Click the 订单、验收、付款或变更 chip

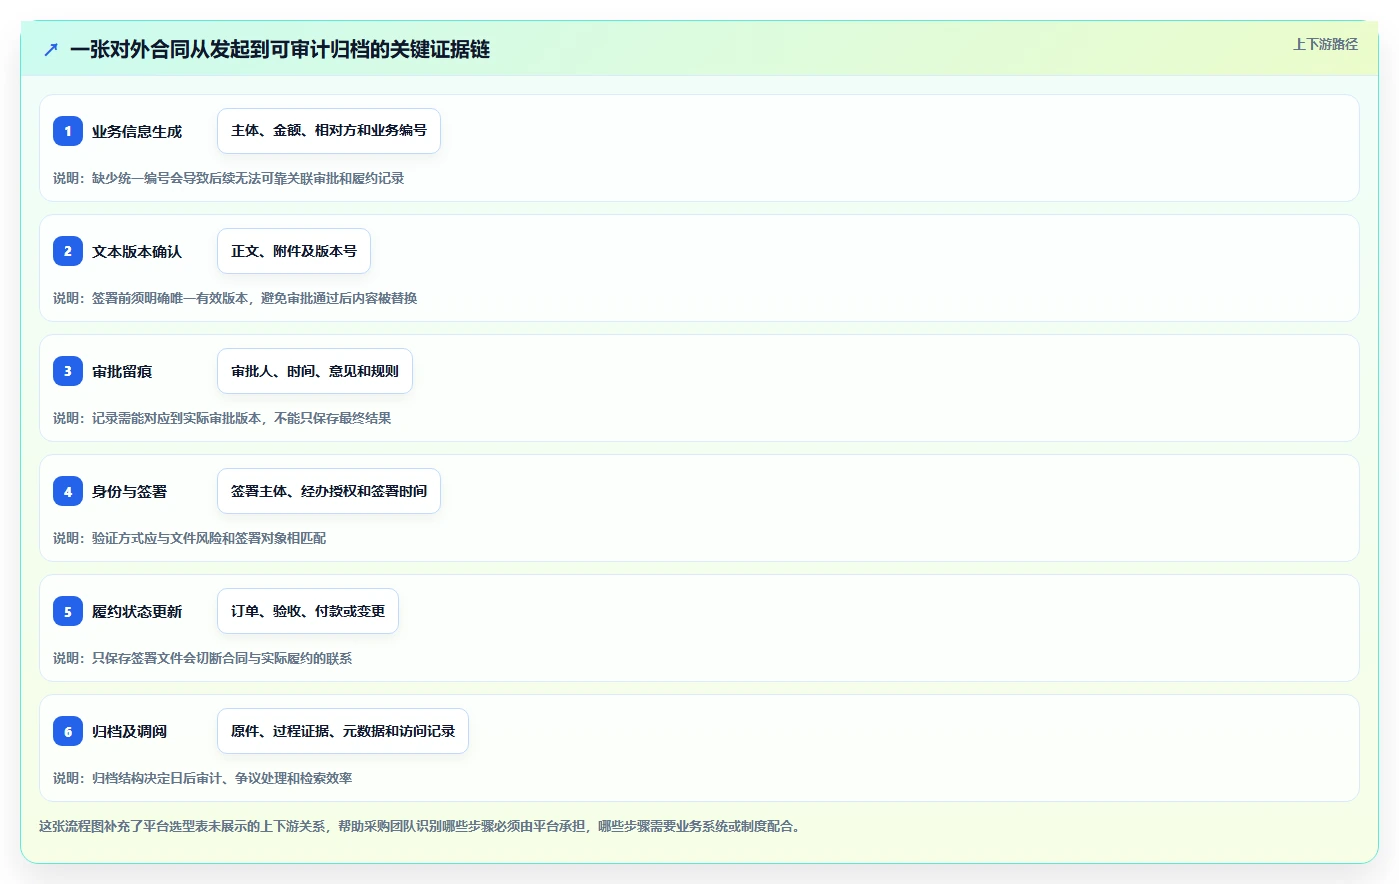coord(308,611)
